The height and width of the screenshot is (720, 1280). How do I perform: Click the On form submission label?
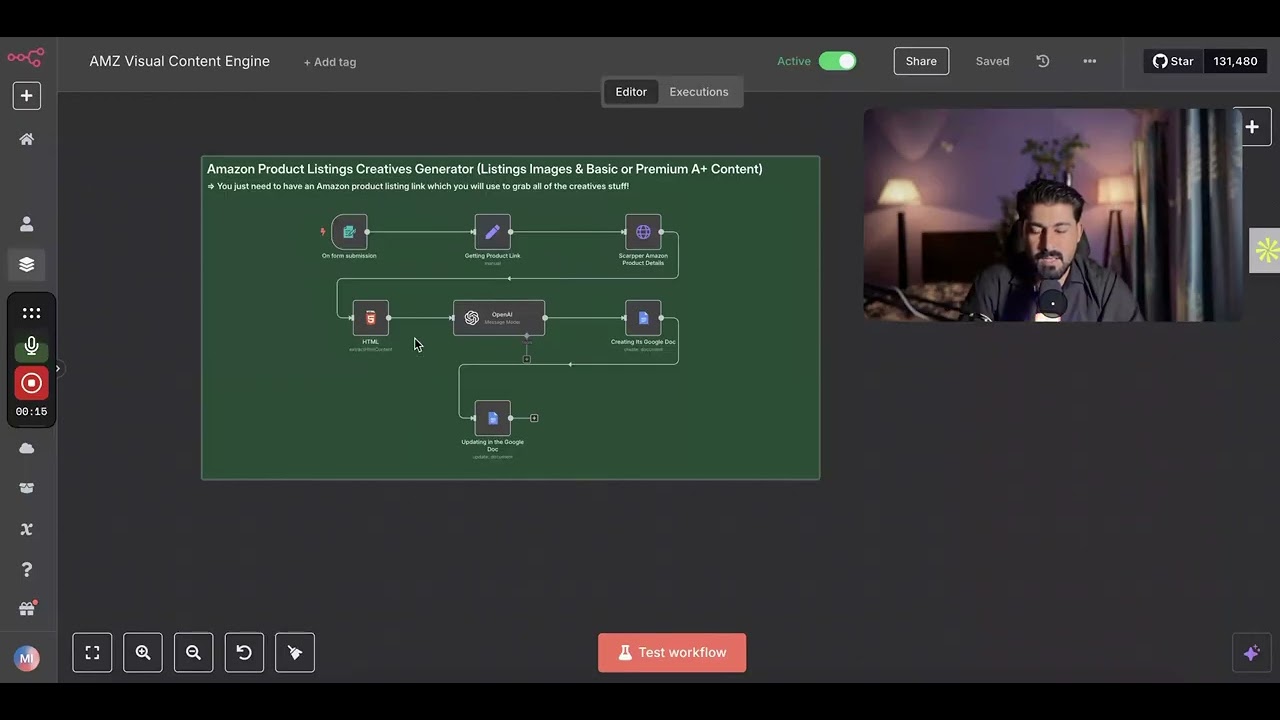(349, 256)
